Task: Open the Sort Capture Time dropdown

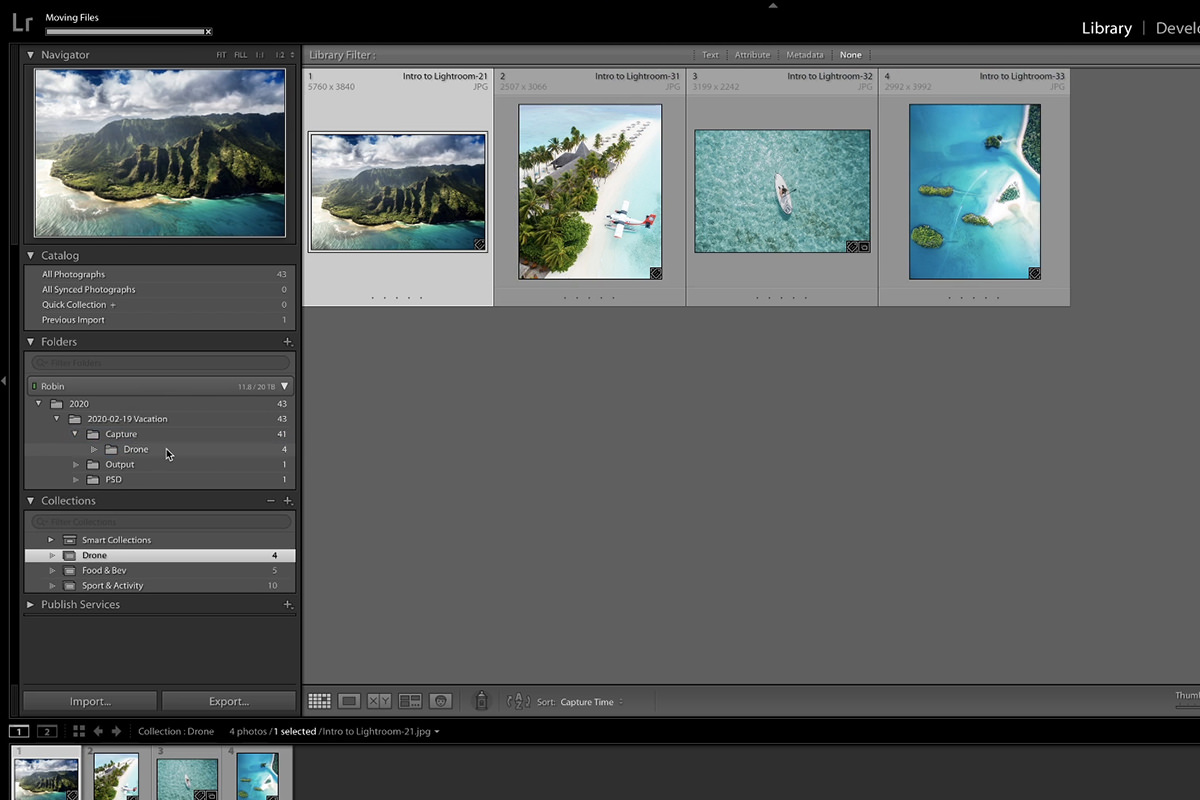Action: click(591, 702)
